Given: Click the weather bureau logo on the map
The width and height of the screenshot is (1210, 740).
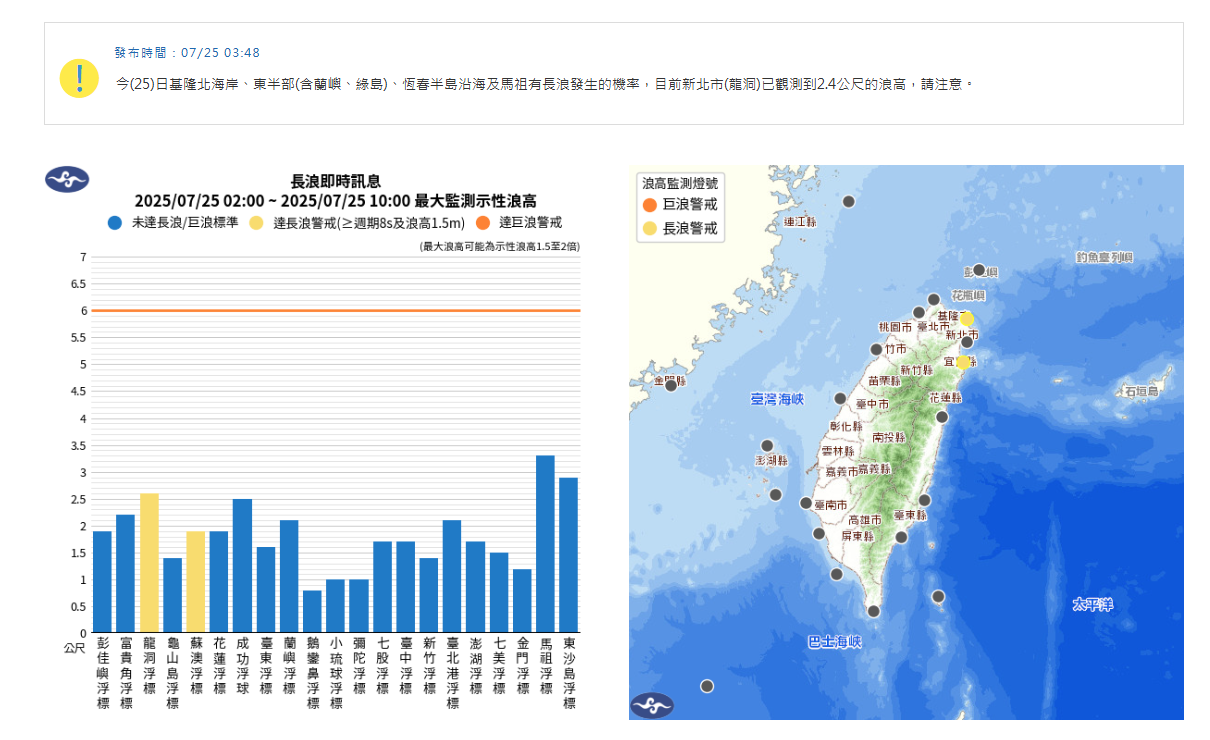Looking at the screenshot, I should pyautogui.click(x=651, y=705).
